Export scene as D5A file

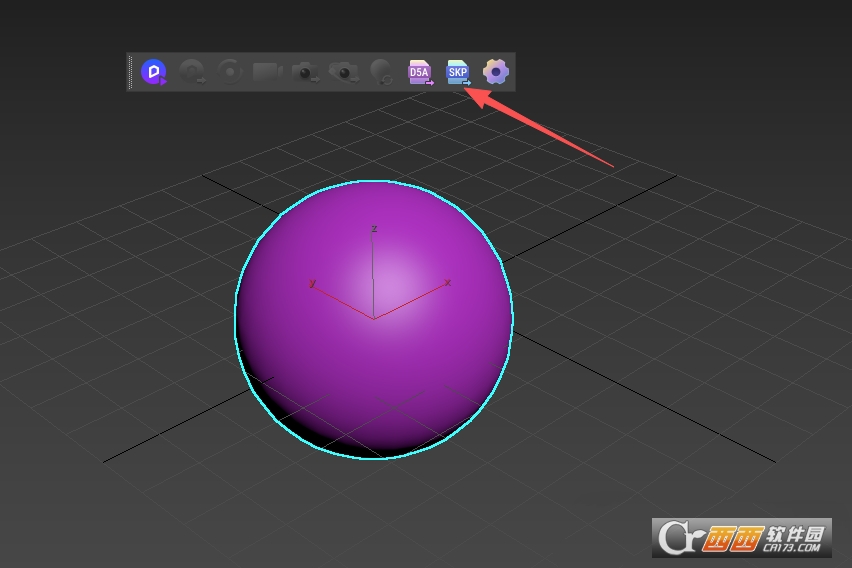click(420, 72)
